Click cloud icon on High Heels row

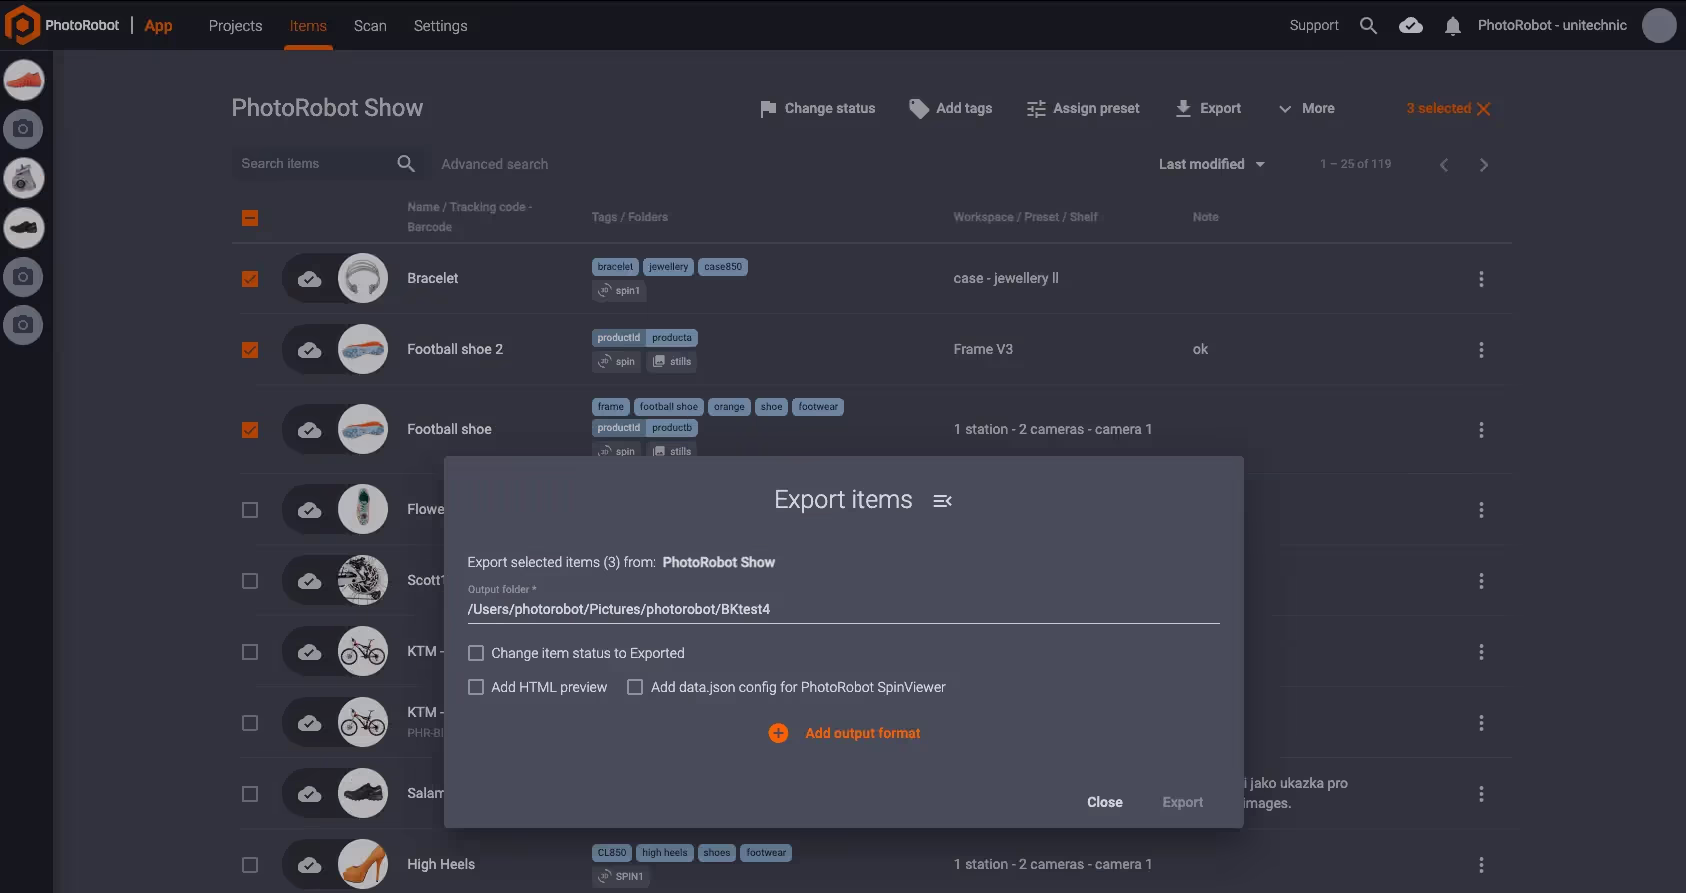pyautogui.click(x=310, y=865)
